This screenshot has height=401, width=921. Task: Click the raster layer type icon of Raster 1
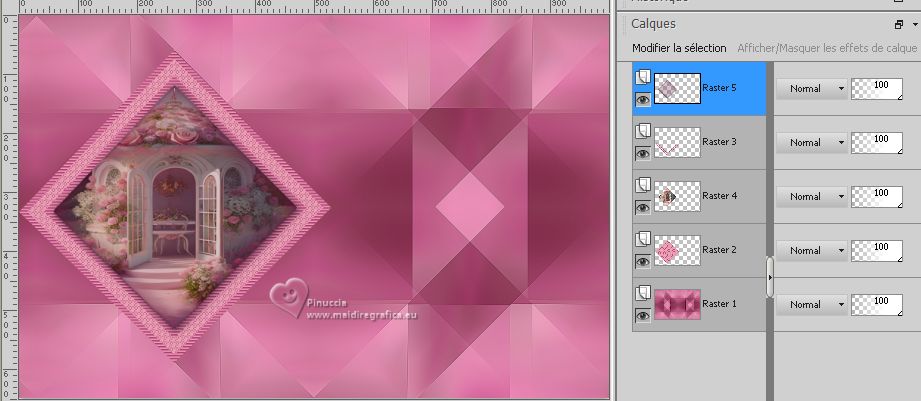click(x=643, y=294)
